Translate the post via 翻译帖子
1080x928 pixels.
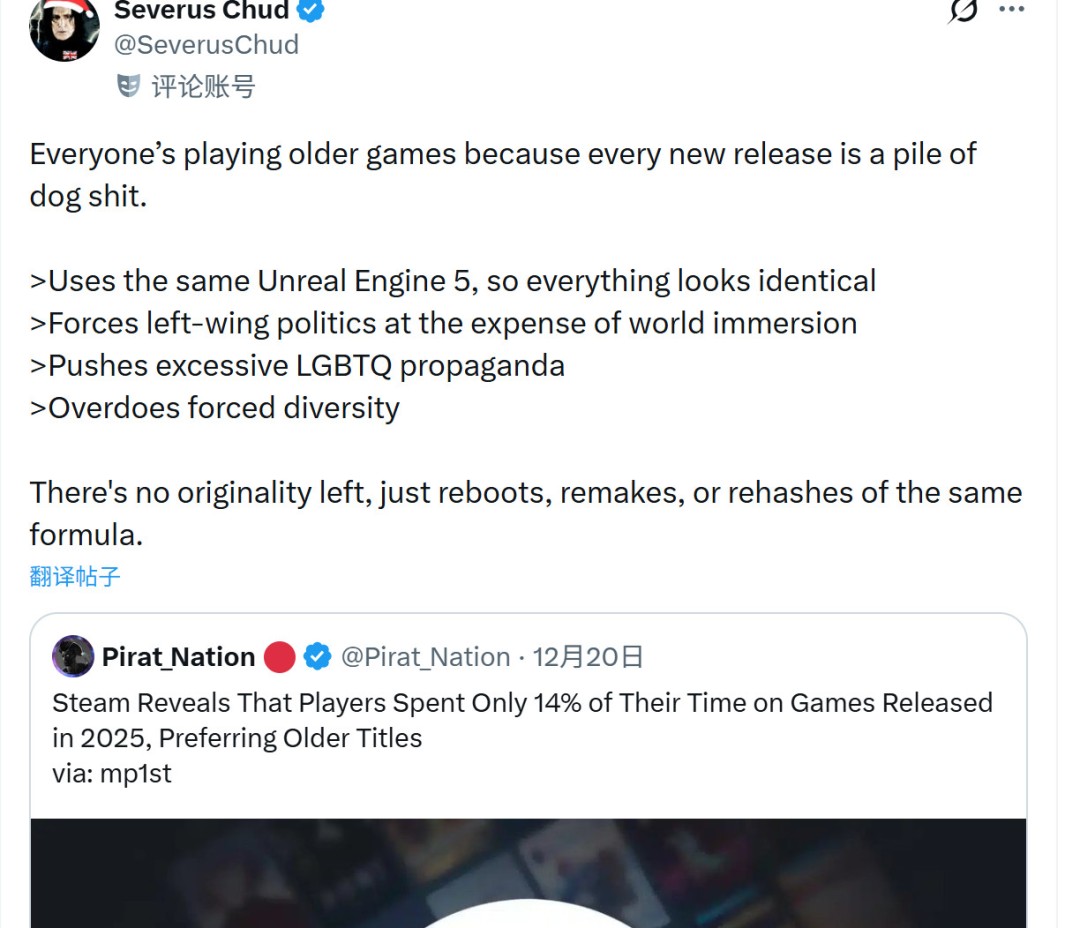click(75, 576)
